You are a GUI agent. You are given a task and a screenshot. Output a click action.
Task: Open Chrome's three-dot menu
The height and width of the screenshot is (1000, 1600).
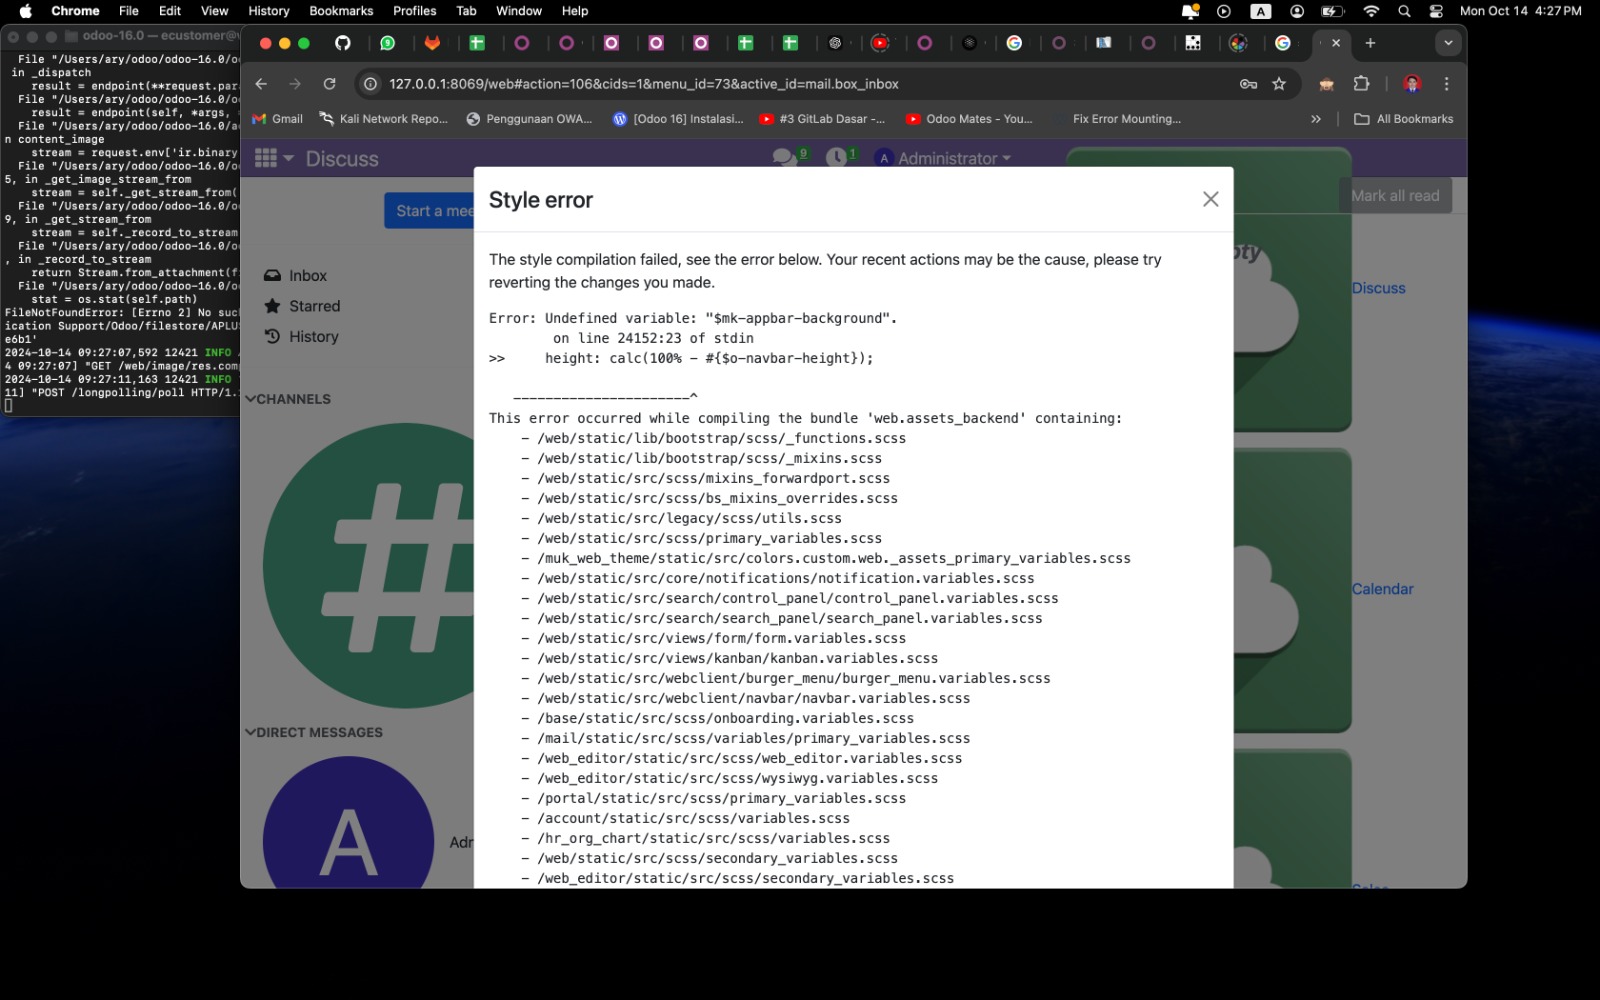coord(1446,84)
